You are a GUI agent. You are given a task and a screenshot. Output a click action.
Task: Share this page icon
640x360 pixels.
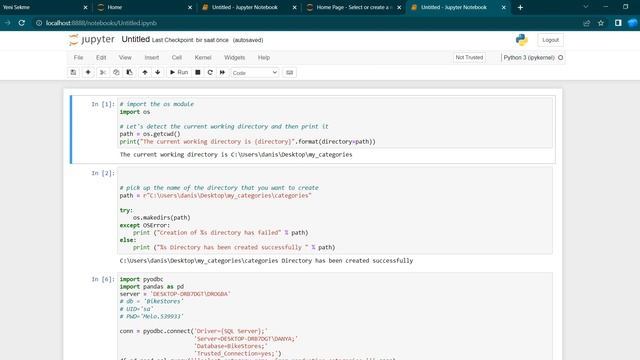pyautogui.click(x=587, y=23)
